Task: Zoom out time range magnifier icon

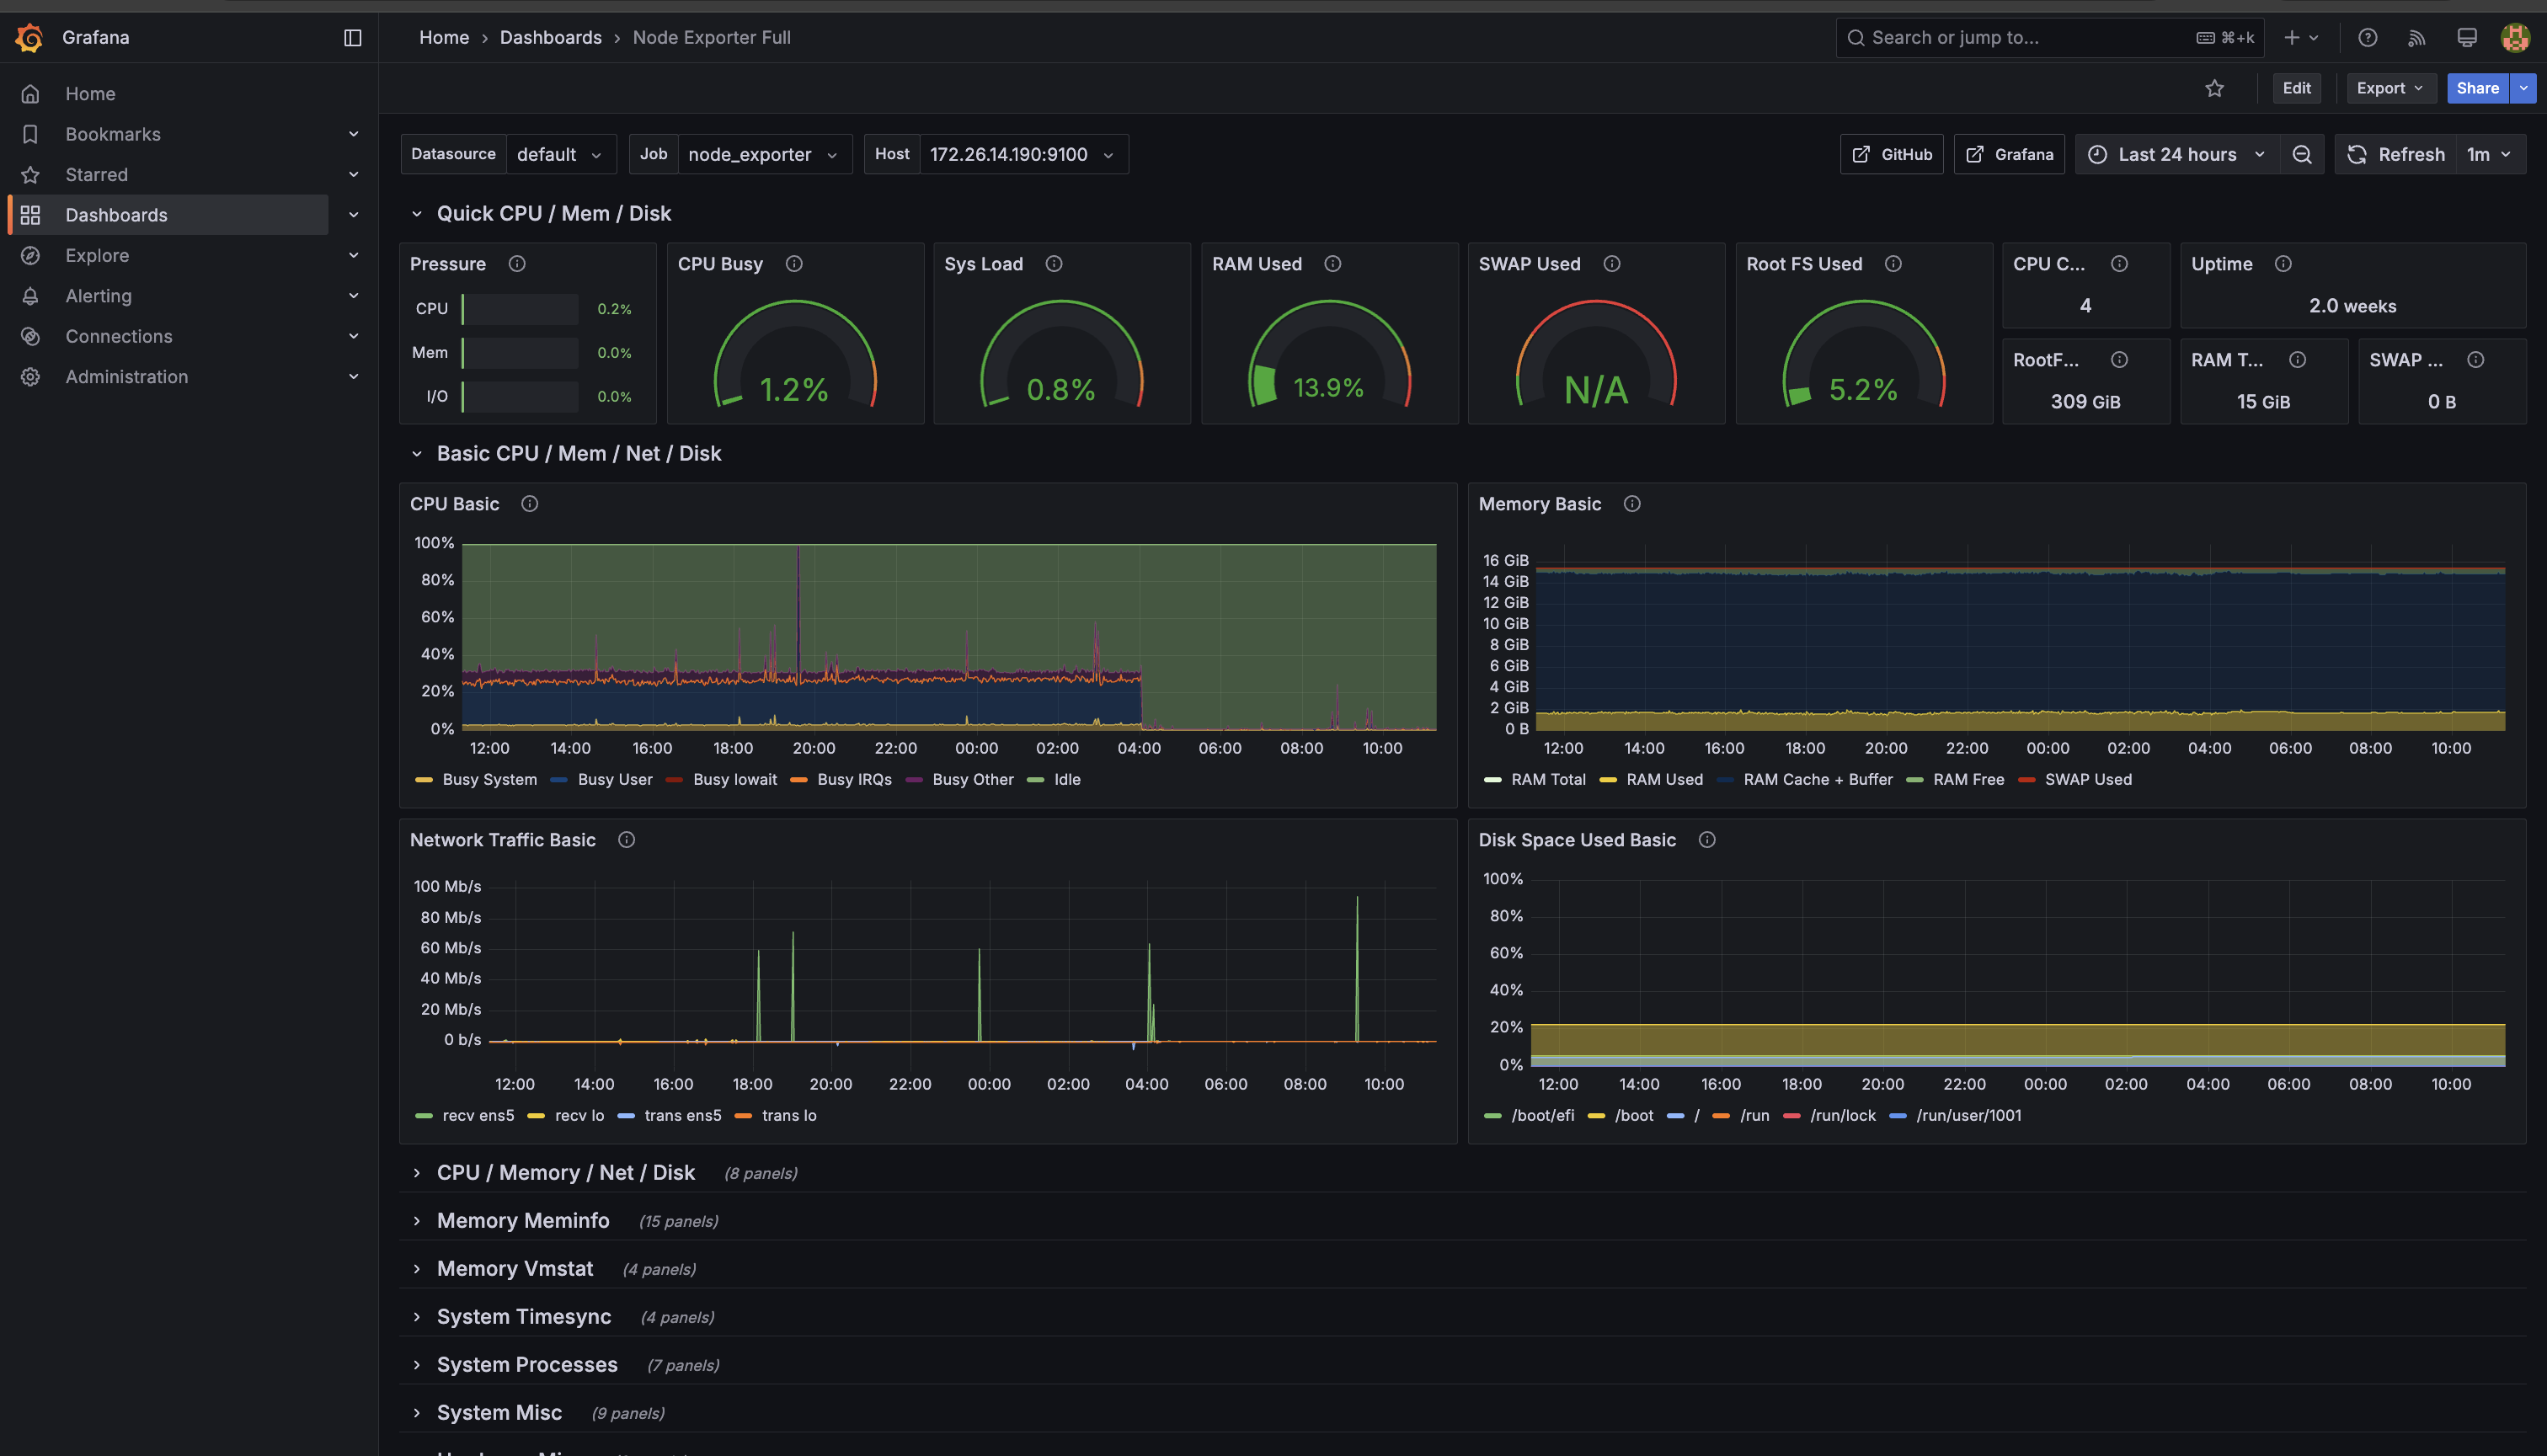Action: pos(2301,154)
